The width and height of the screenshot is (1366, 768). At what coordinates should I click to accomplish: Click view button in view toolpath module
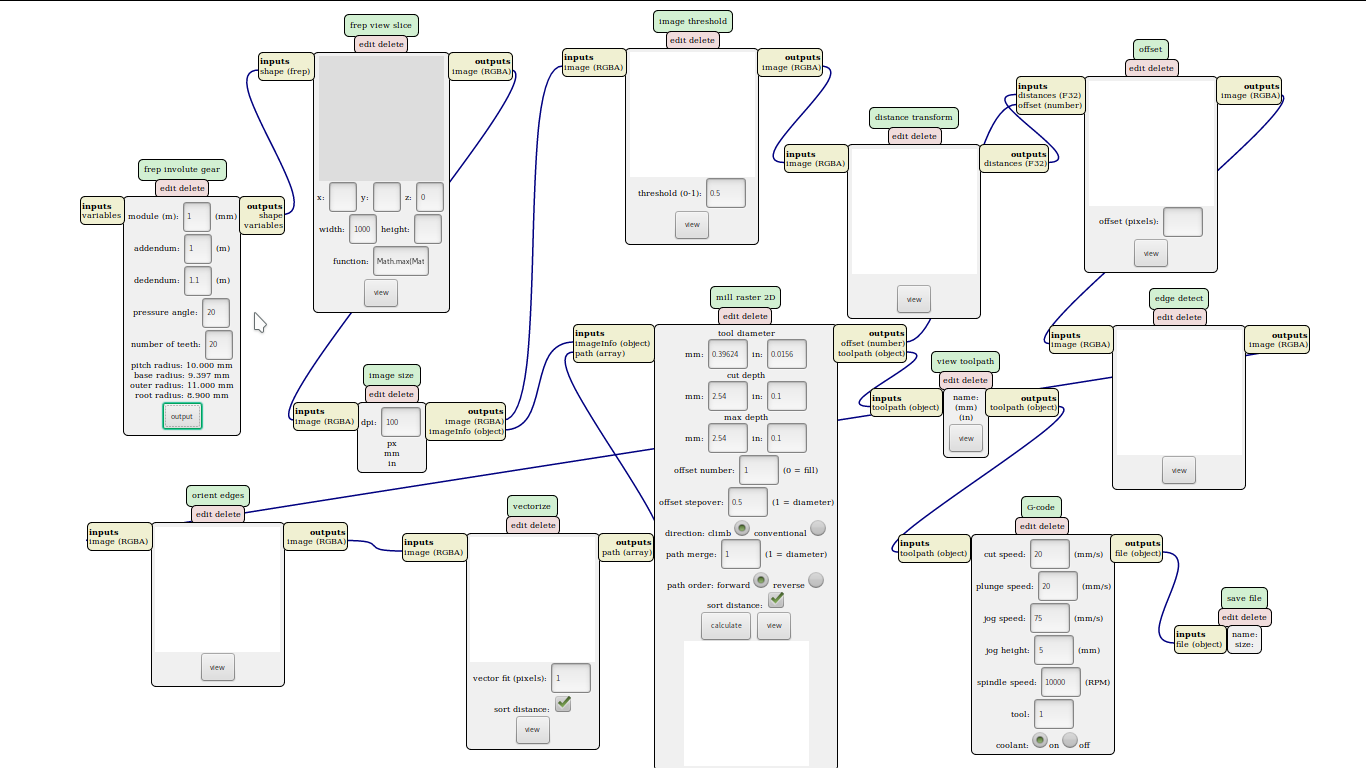(x=966, y=438)
